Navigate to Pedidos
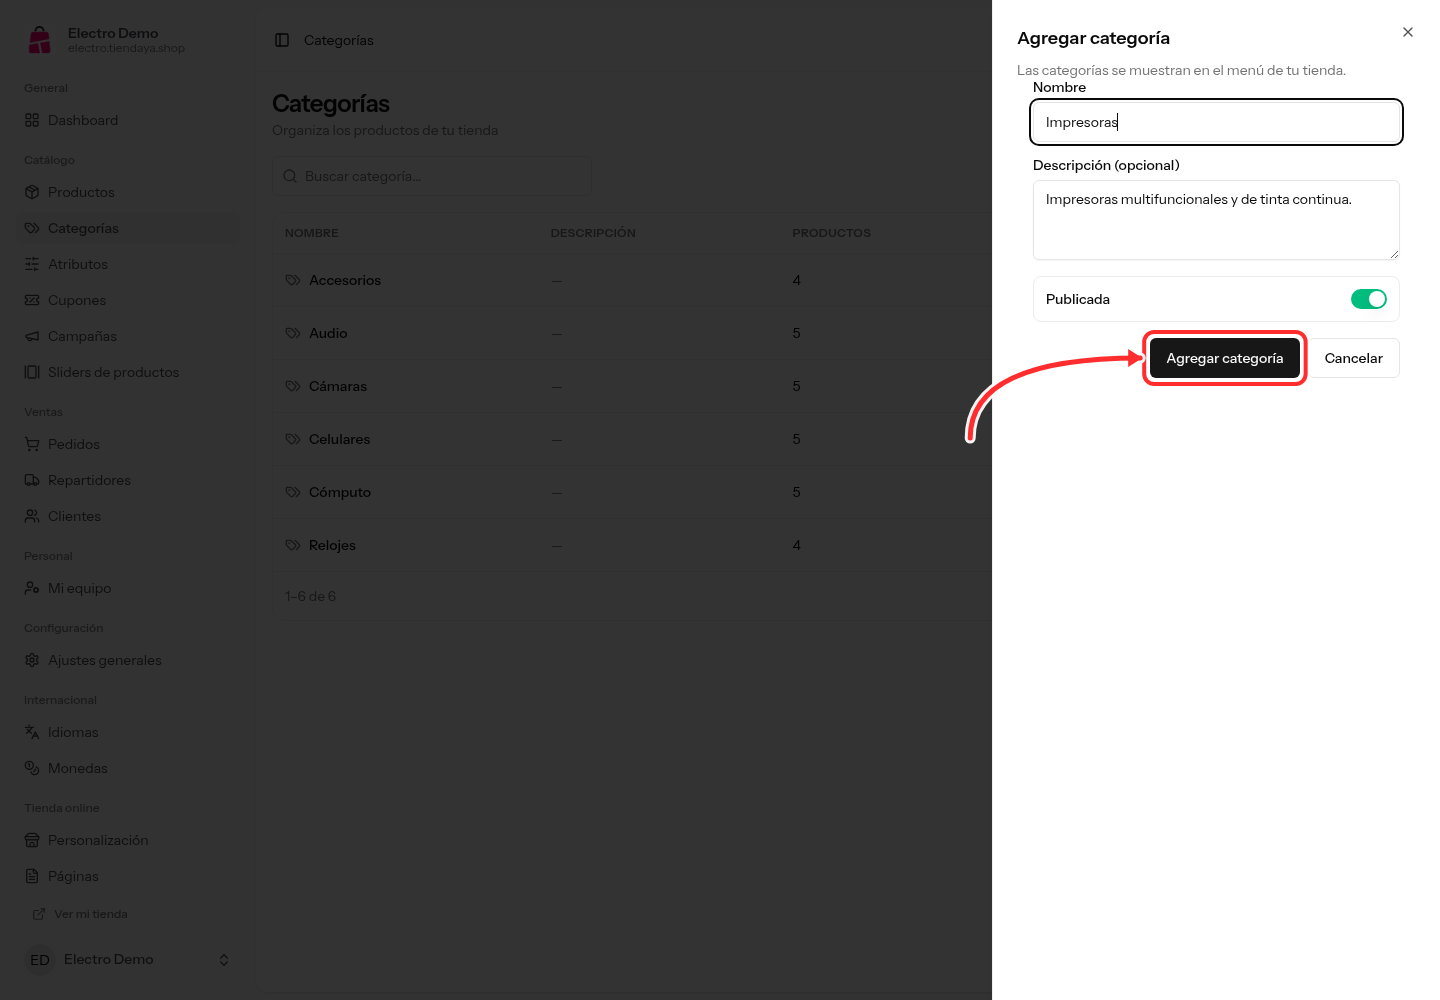The width and height of the screenshot is (1440, 1000). (x=128, y=444)
